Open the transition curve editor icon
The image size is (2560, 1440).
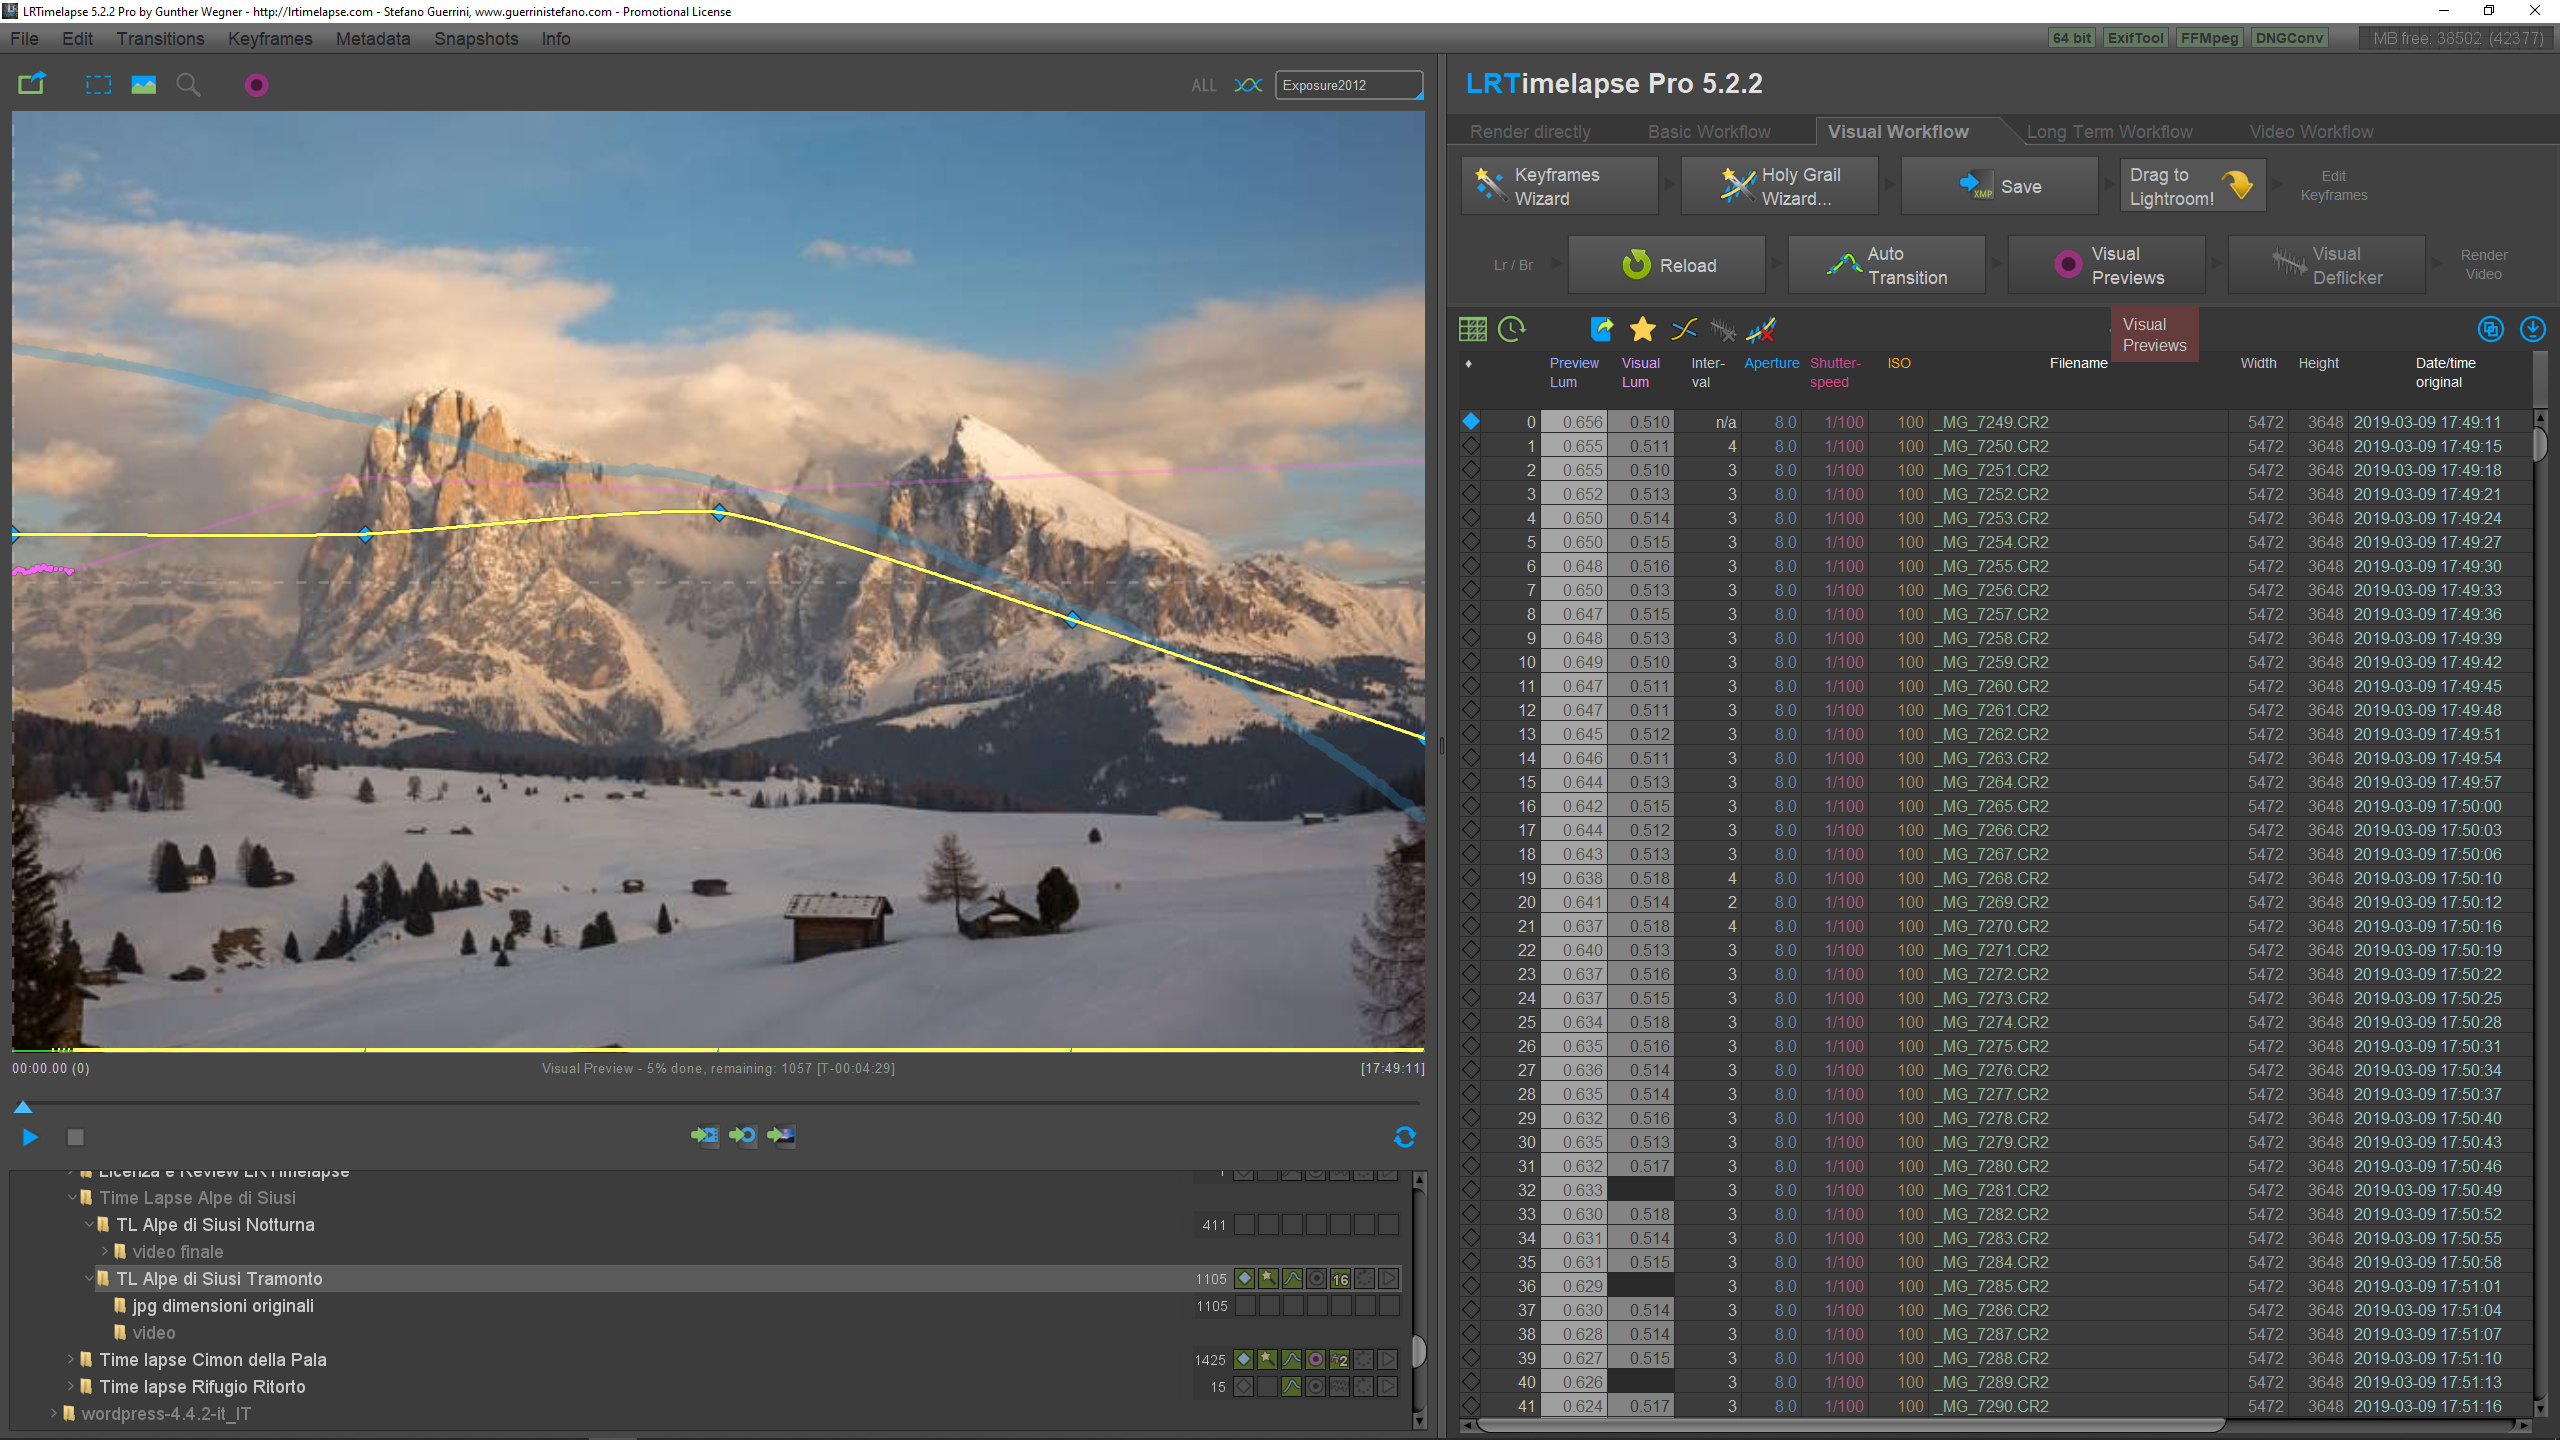[1683, 329]
